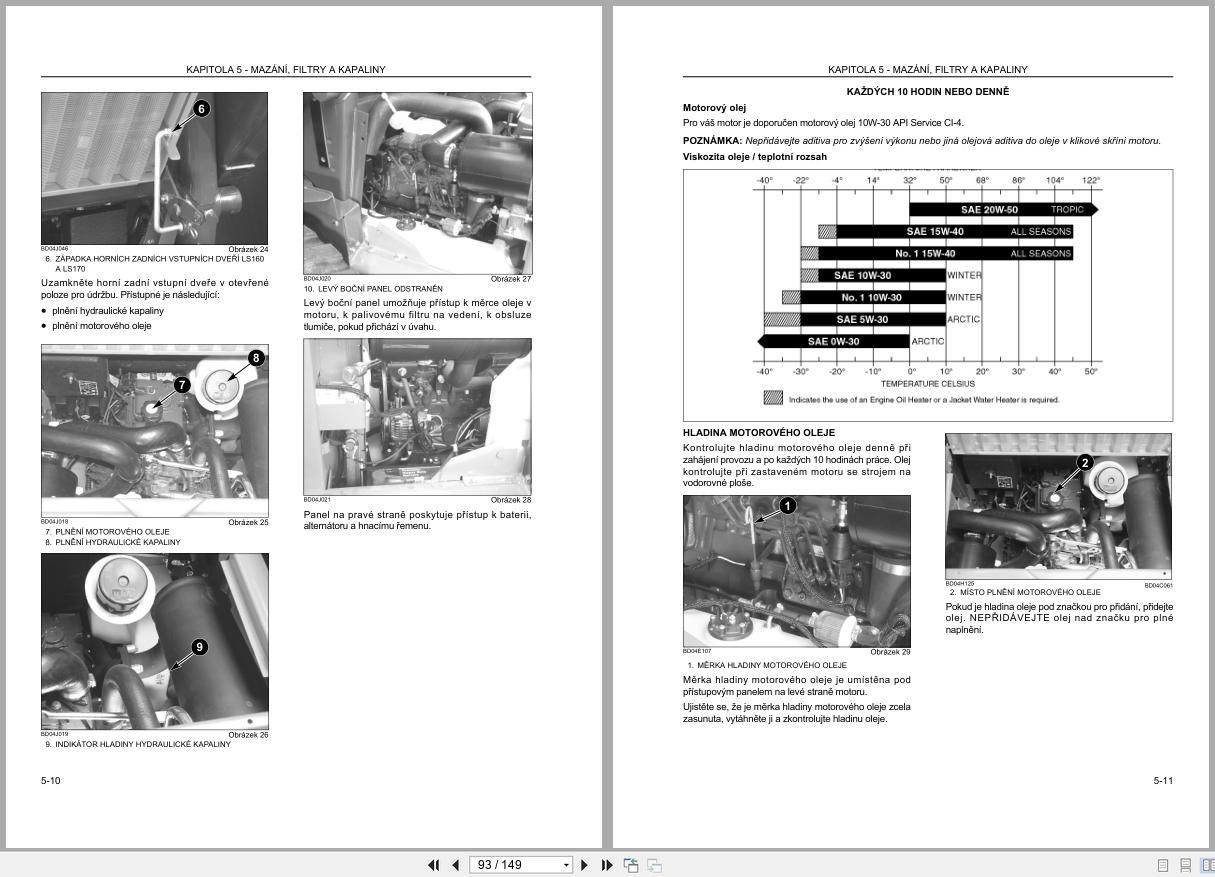The height and width of the screenshot is (877, 1215).
Task: Click the Obrázek 27 left side panel photo
Action: coord(417,183)
